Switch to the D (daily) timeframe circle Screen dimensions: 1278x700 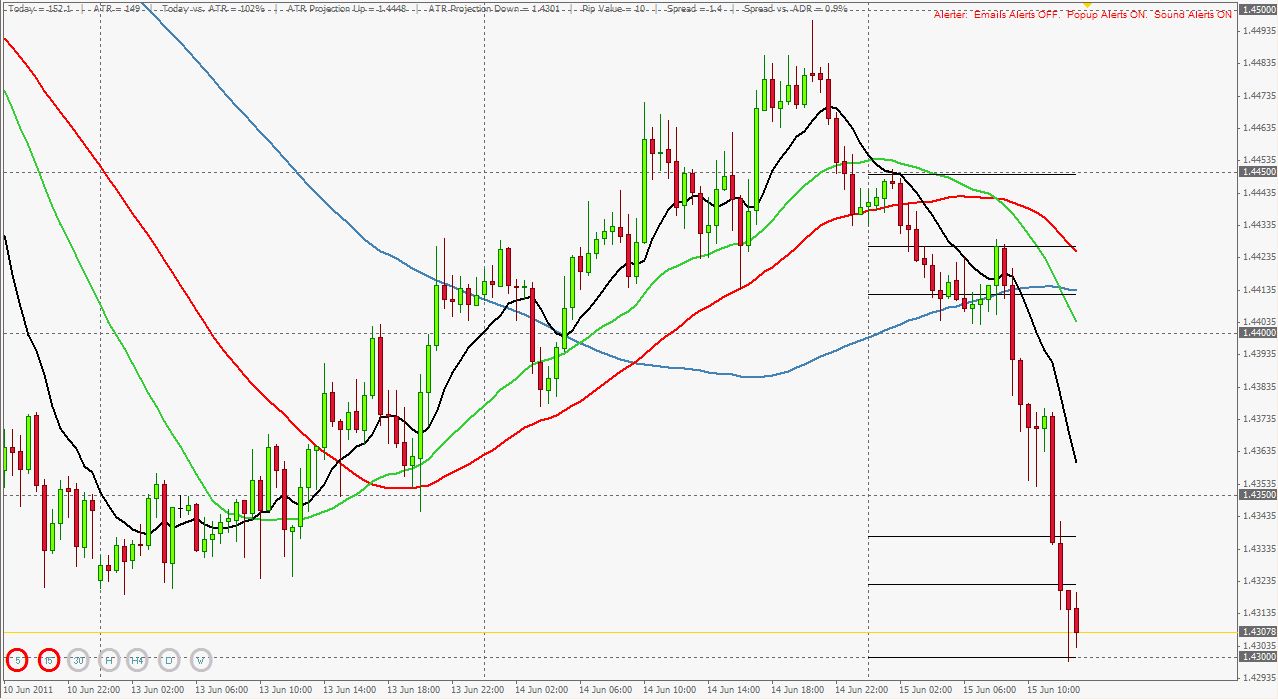170,660
